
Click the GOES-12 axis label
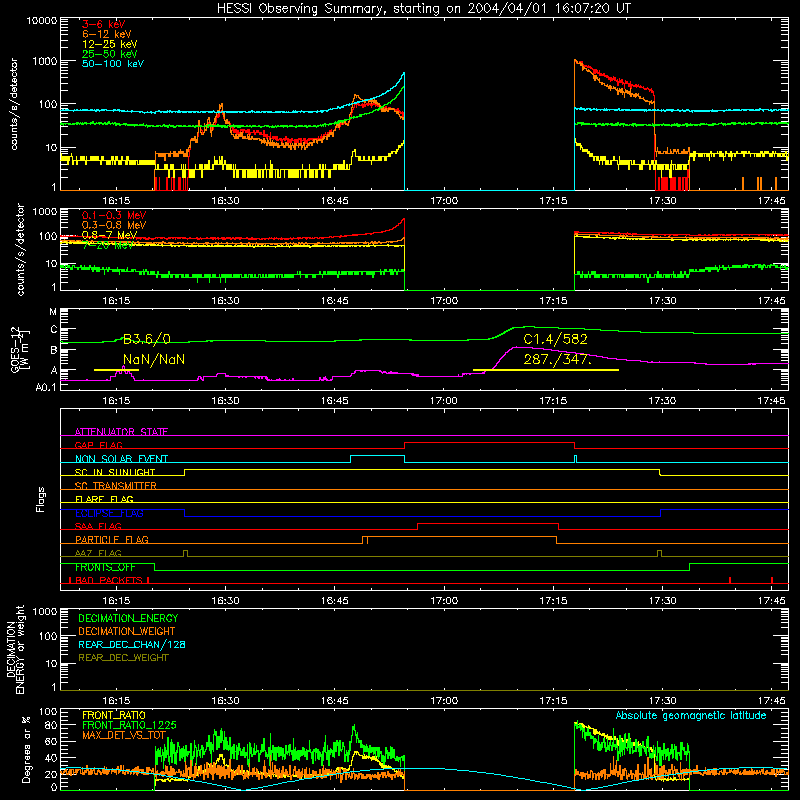click(20, 349)
